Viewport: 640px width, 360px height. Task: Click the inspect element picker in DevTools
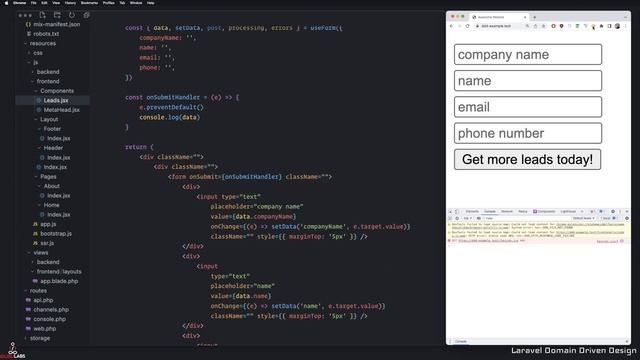pos(450,211)
